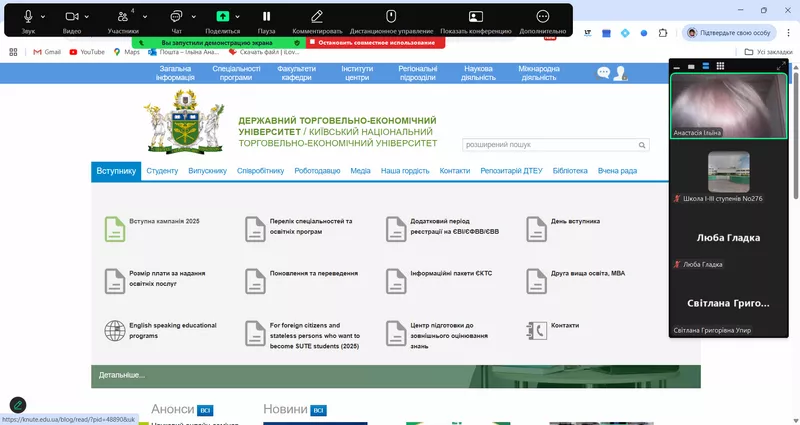Select the Випускнику tab

point(207,171)
